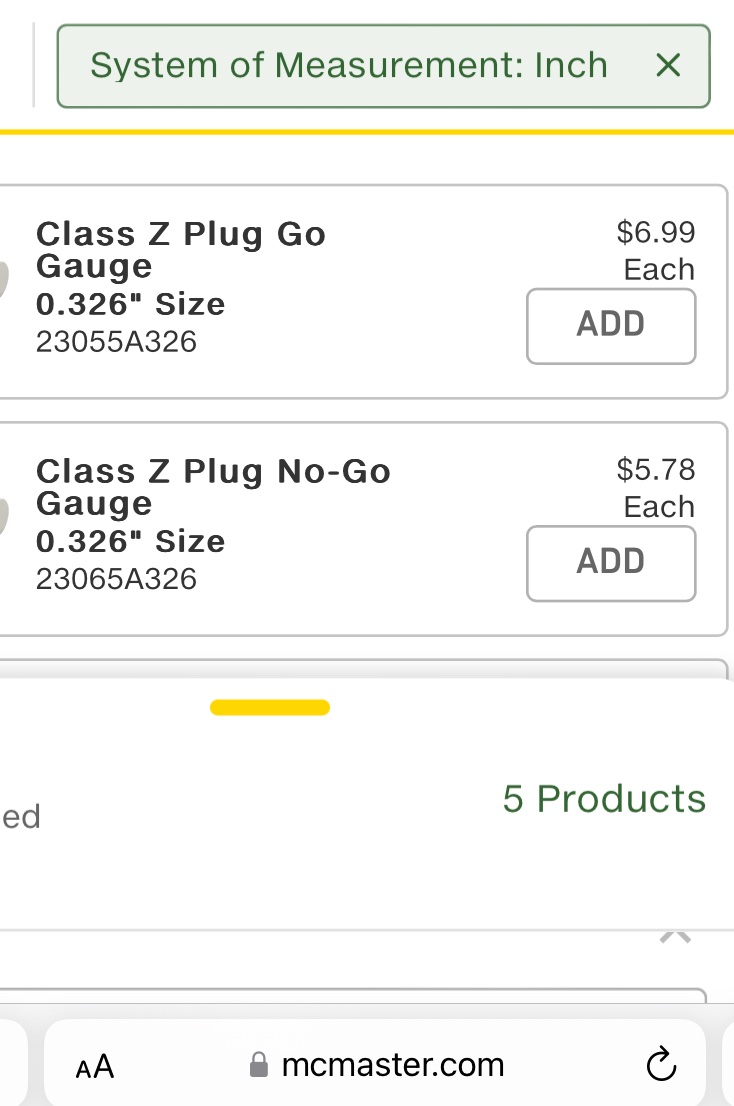This screenshot has height=1106, width=734.
Task: Click the $6.99 Each price
Action: 656,250
